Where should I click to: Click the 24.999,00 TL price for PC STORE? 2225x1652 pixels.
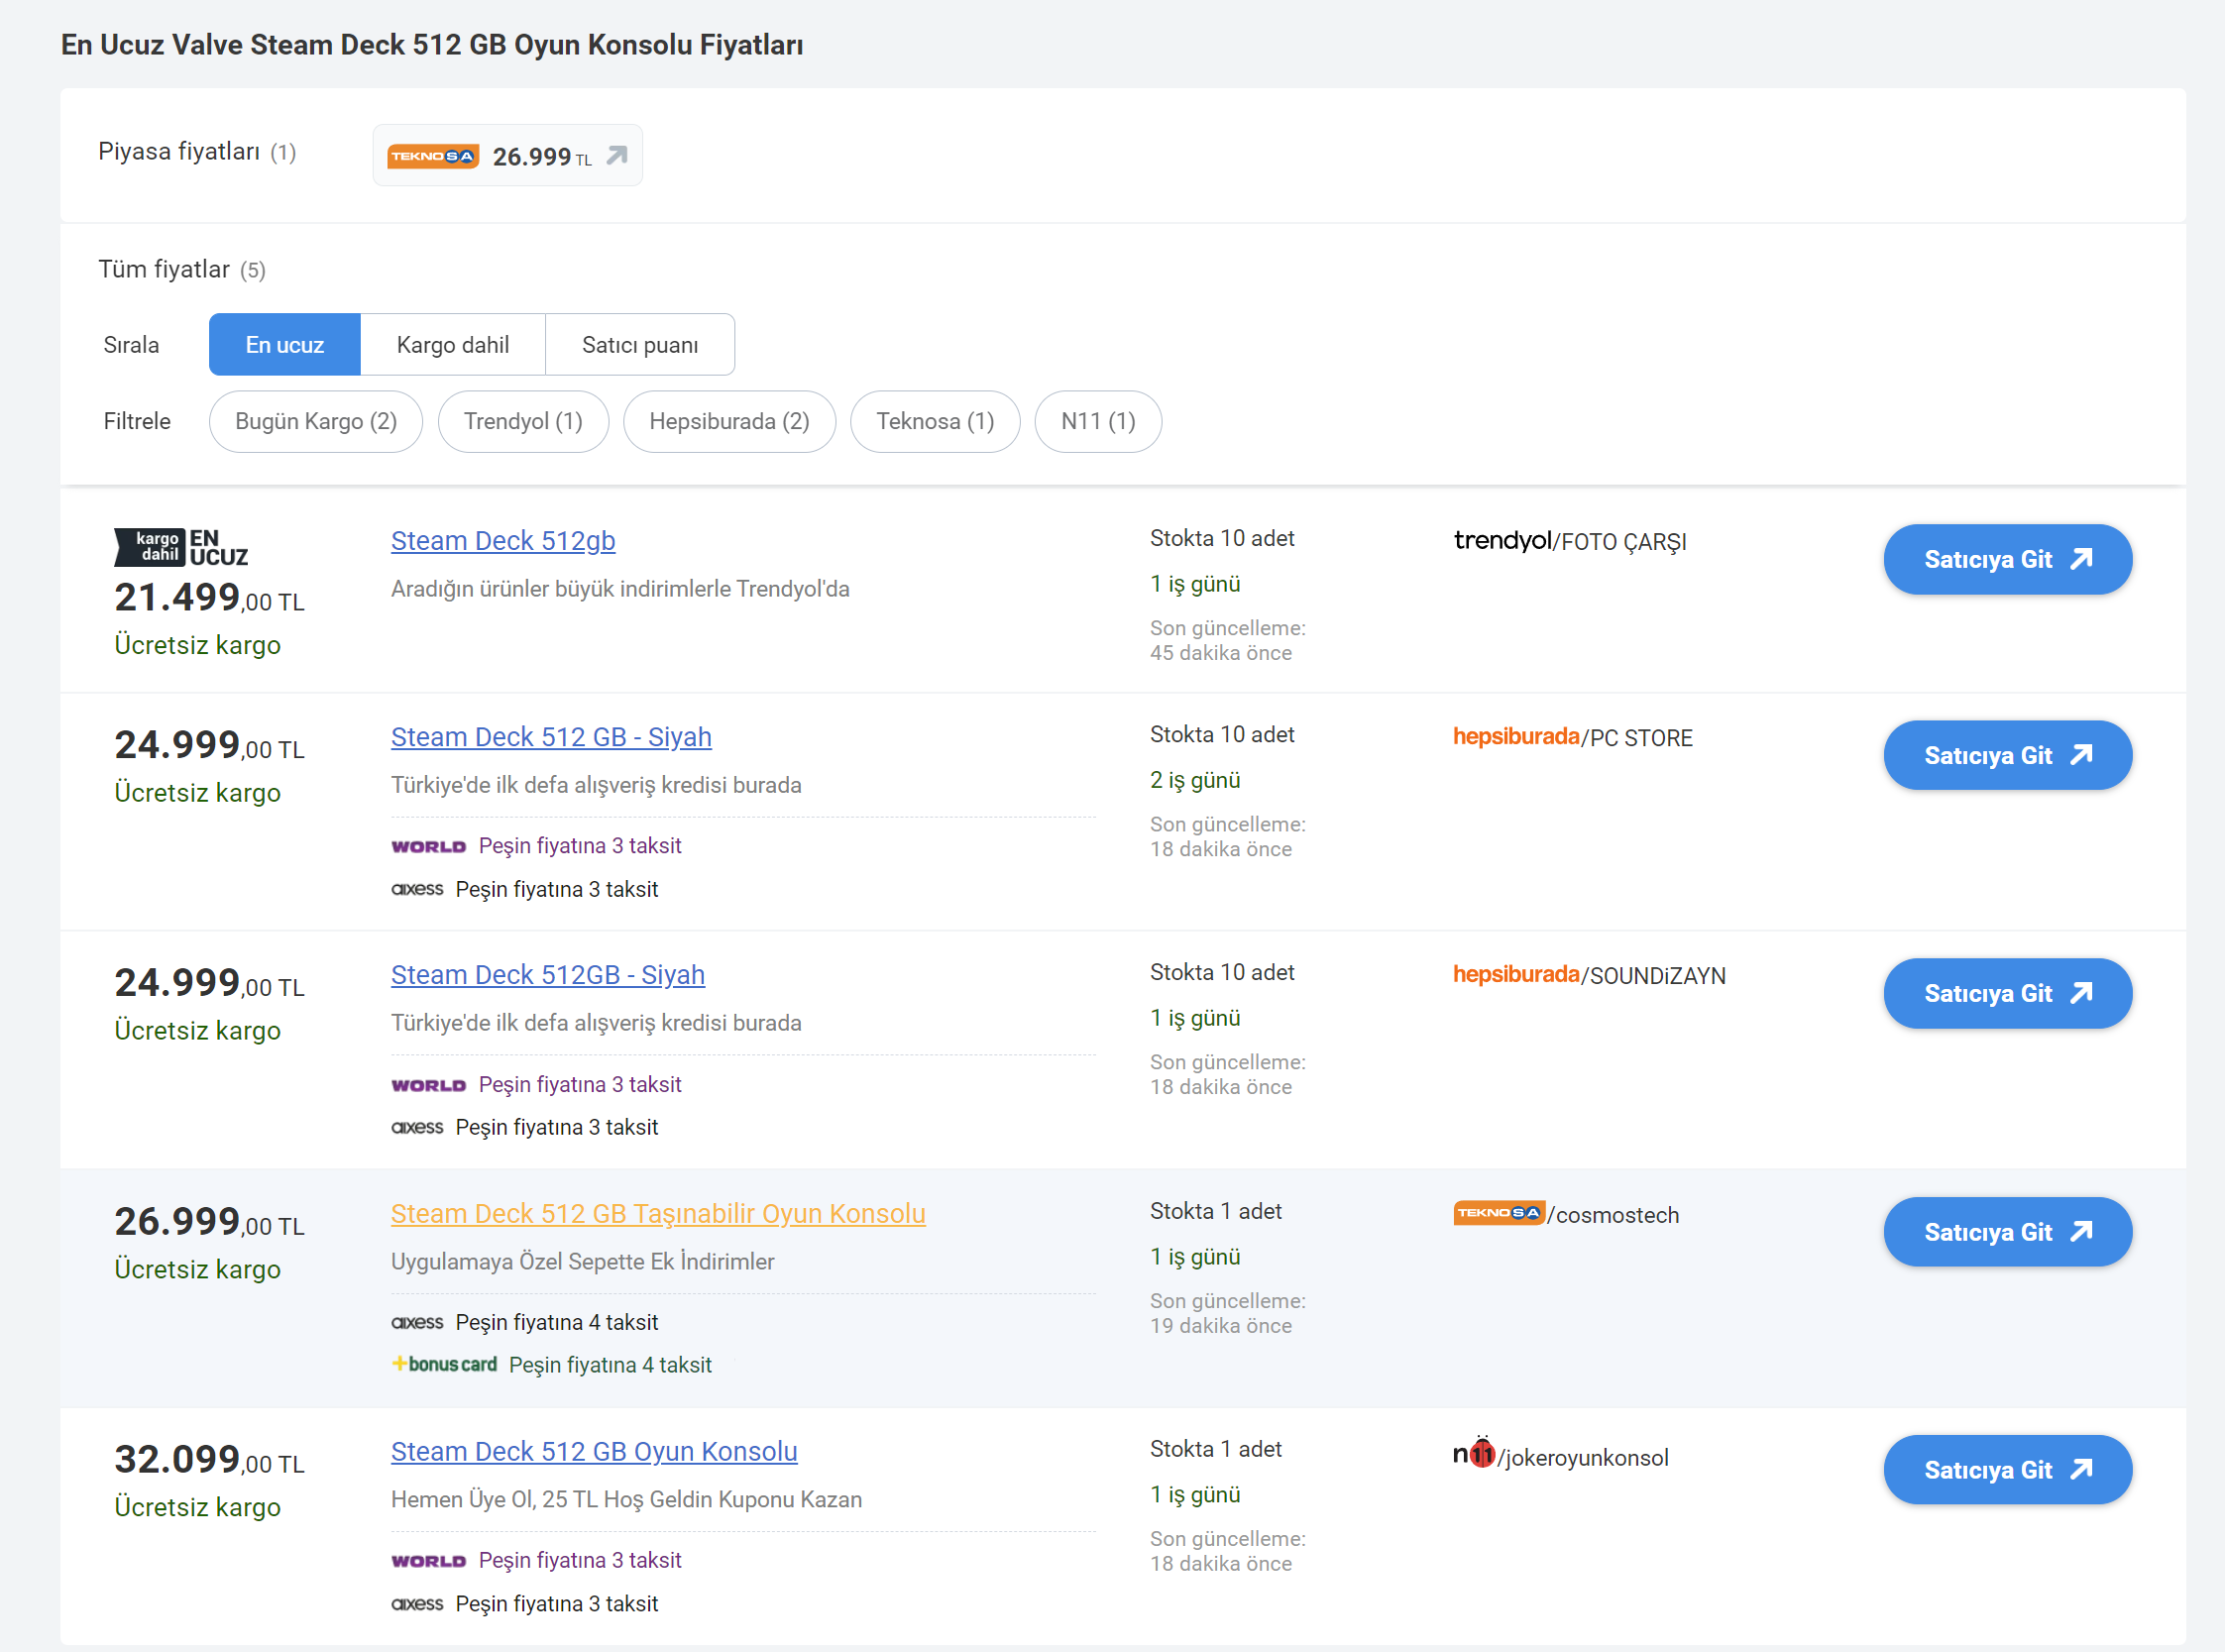210,746
